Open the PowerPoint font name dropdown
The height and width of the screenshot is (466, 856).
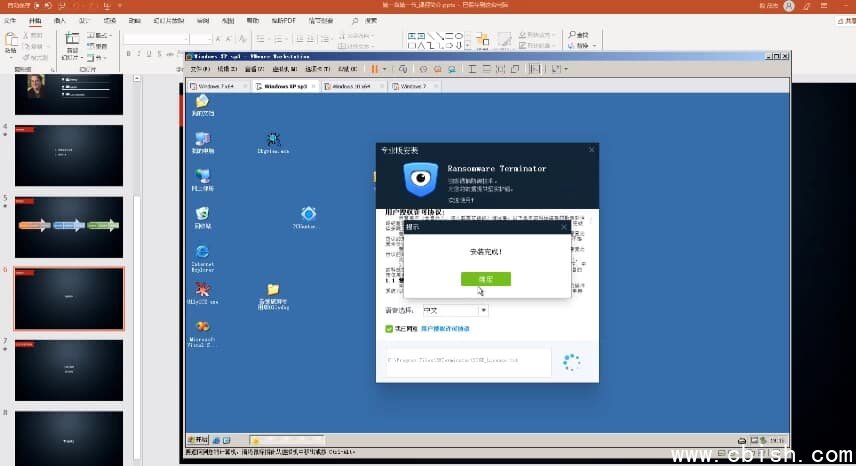pyautogui.click(x=168, y=39)
